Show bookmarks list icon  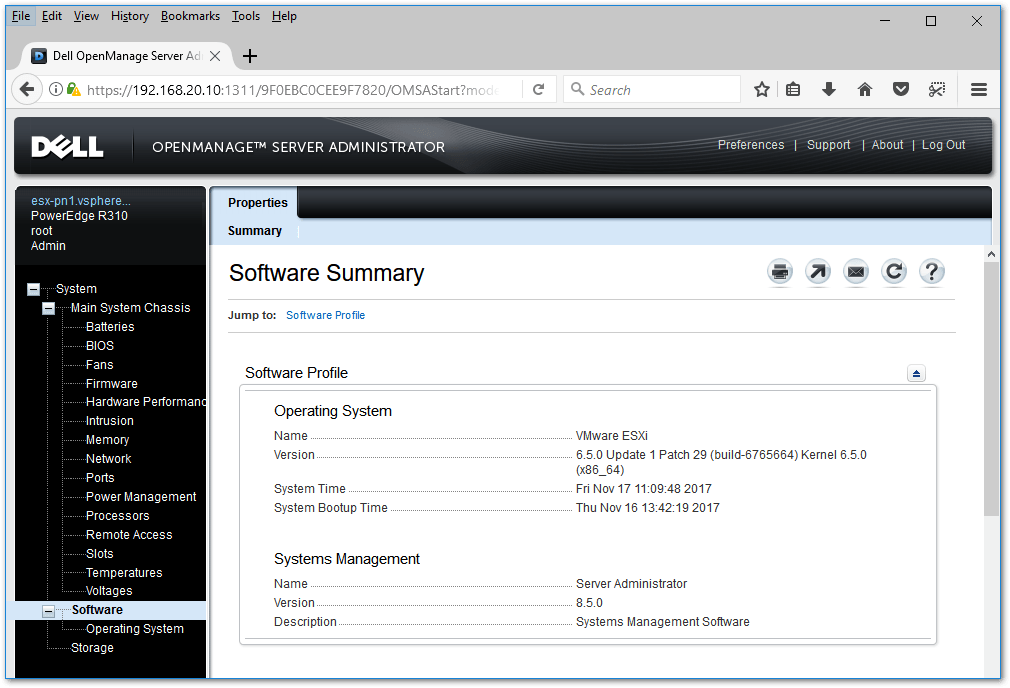tap(793, 90)
